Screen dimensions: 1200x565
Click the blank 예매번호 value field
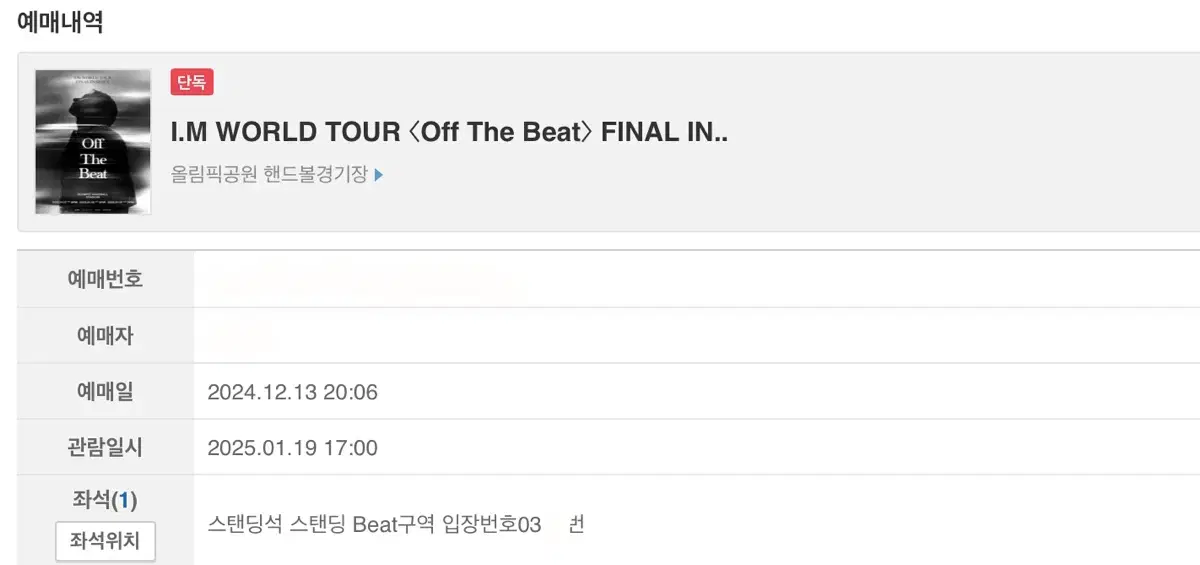[x=697, y=279]
